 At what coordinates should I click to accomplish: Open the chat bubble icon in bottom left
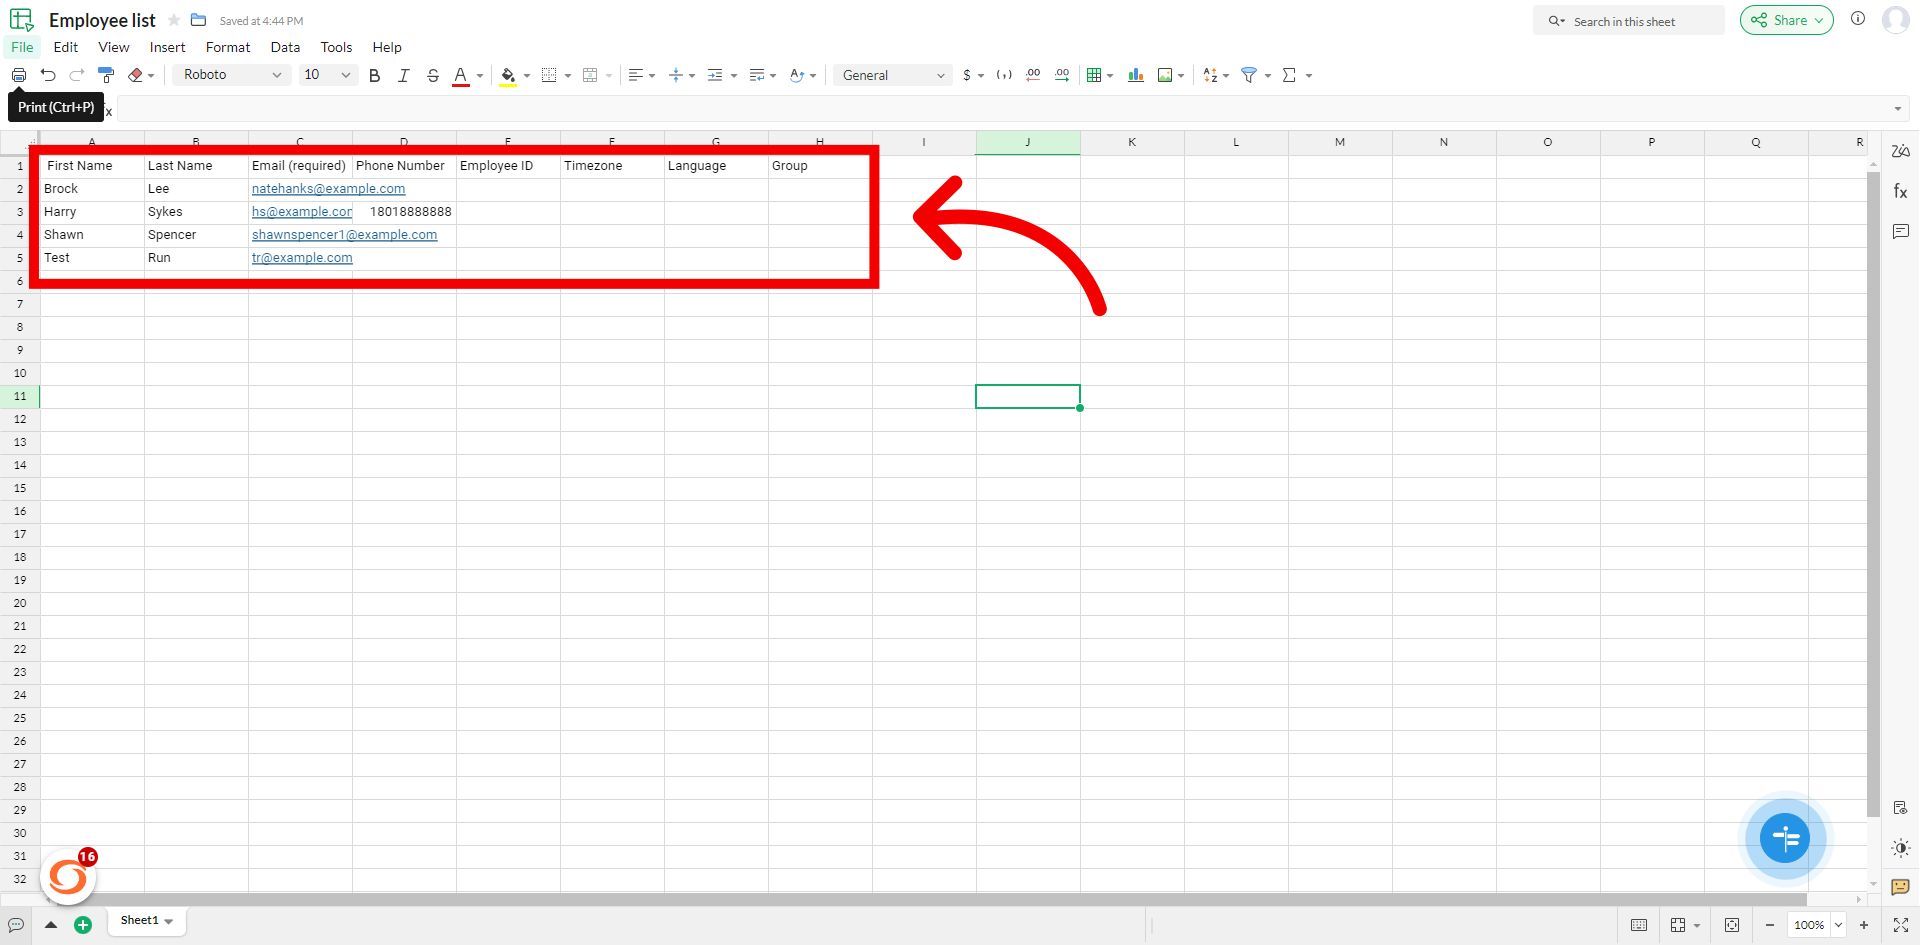point(16,925)
